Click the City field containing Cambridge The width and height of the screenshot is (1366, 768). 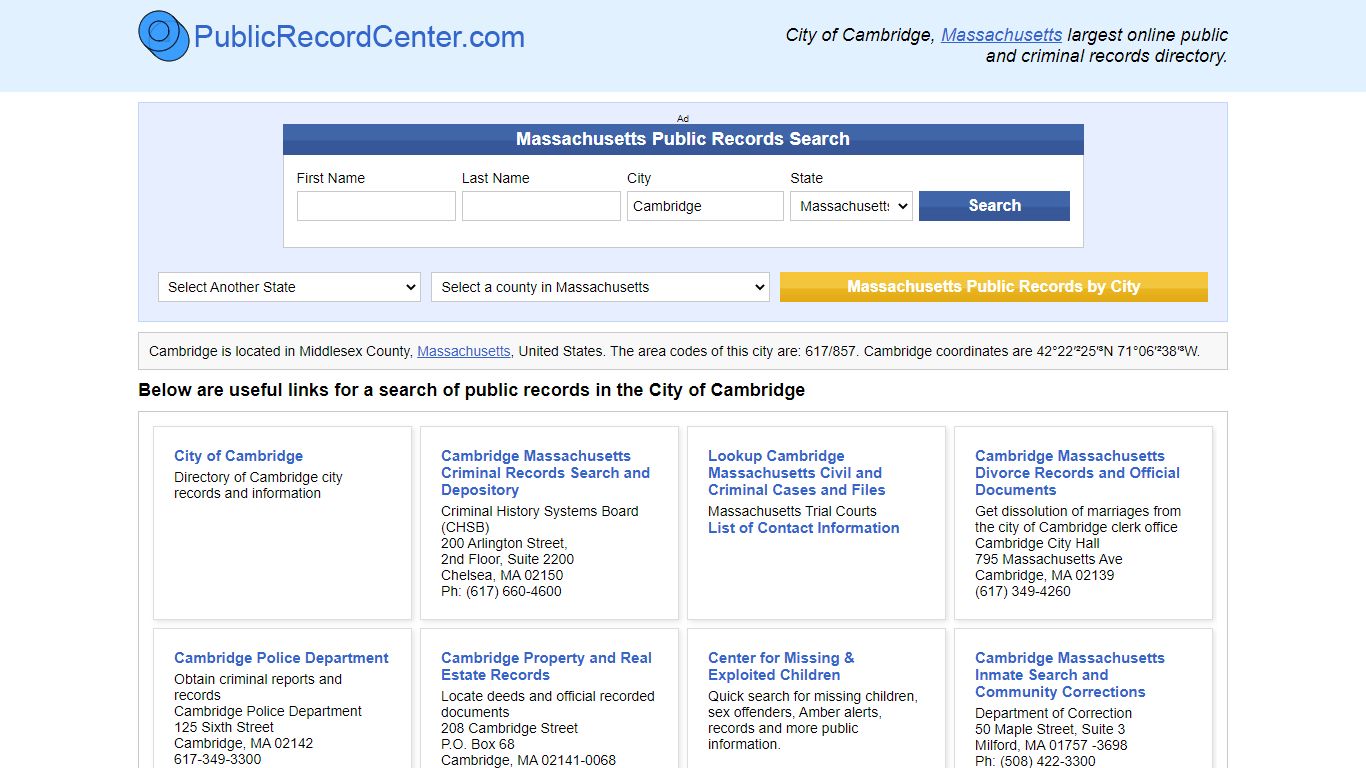pyautogui.click(x=705, y=206)
